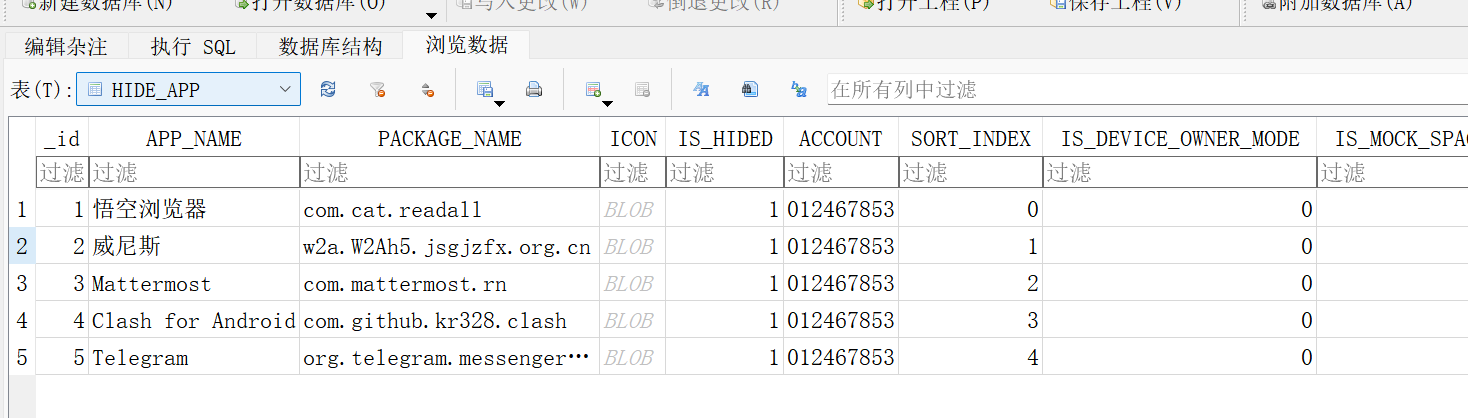This screenshot has height=418, width=1468.
Task: Click 新建数据库(N) toolbar button
Action: pyautogui.click(x=95, y=5)
